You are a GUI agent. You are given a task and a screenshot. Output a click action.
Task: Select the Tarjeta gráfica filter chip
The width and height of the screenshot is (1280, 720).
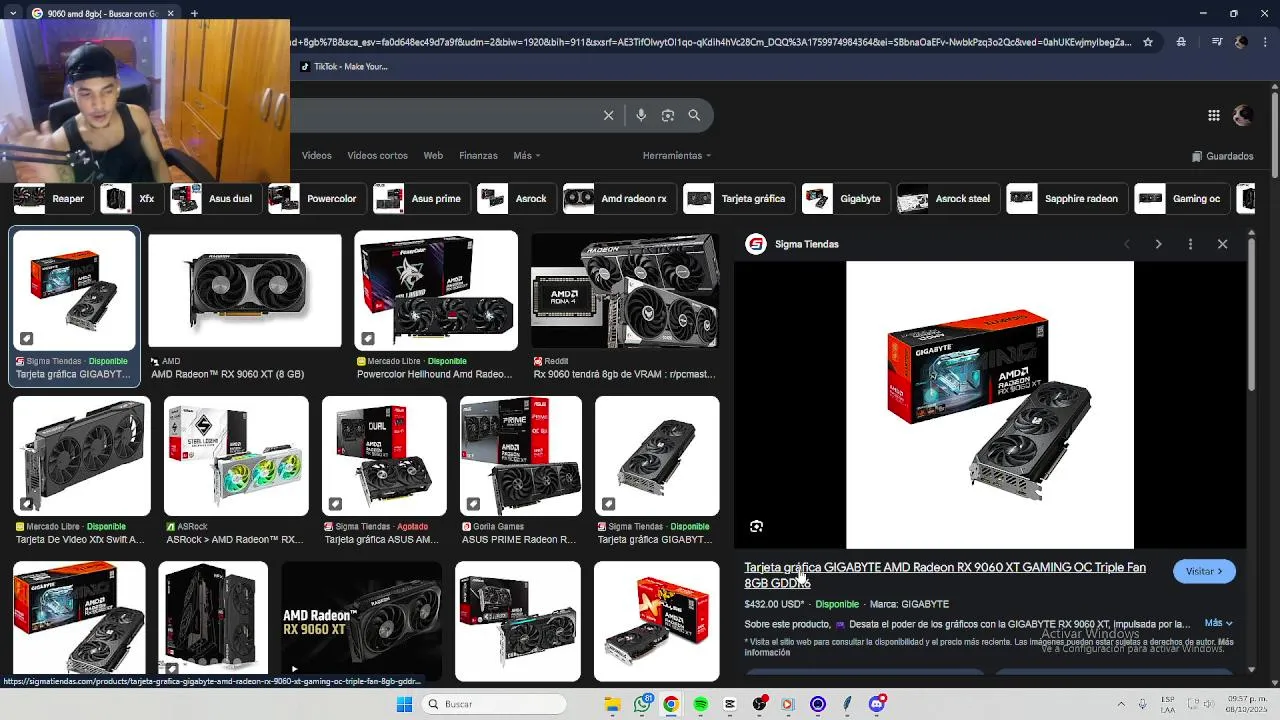pyautogui.click(x=738, y=199)
